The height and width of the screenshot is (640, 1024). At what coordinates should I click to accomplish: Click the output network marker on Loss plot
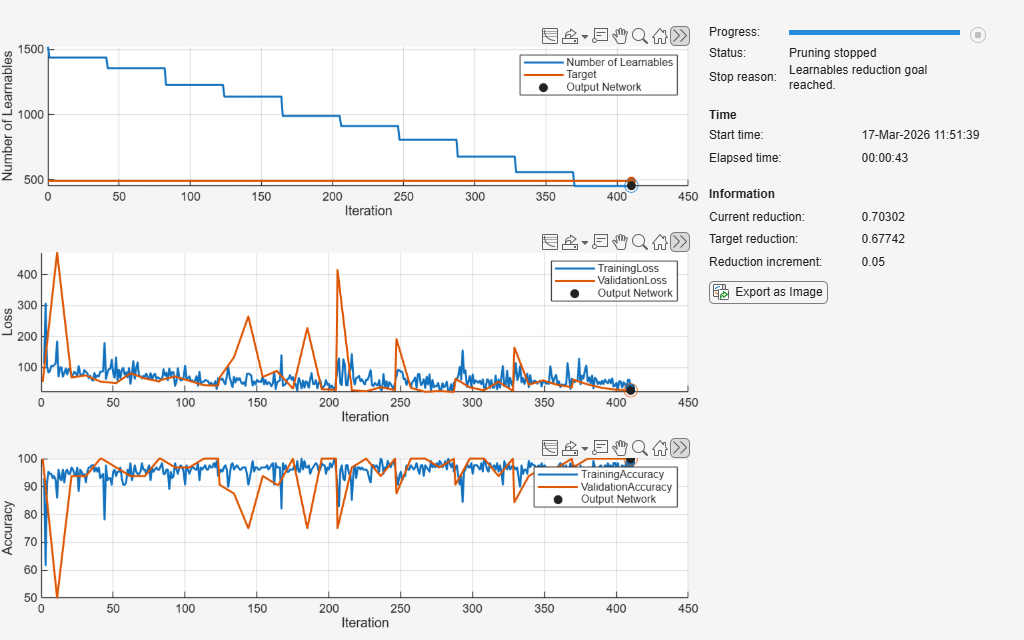point(630,390)
